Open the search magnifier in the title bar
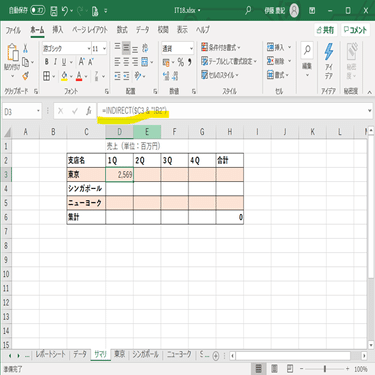Screen dimensions: 375x375 coord(248,11)
